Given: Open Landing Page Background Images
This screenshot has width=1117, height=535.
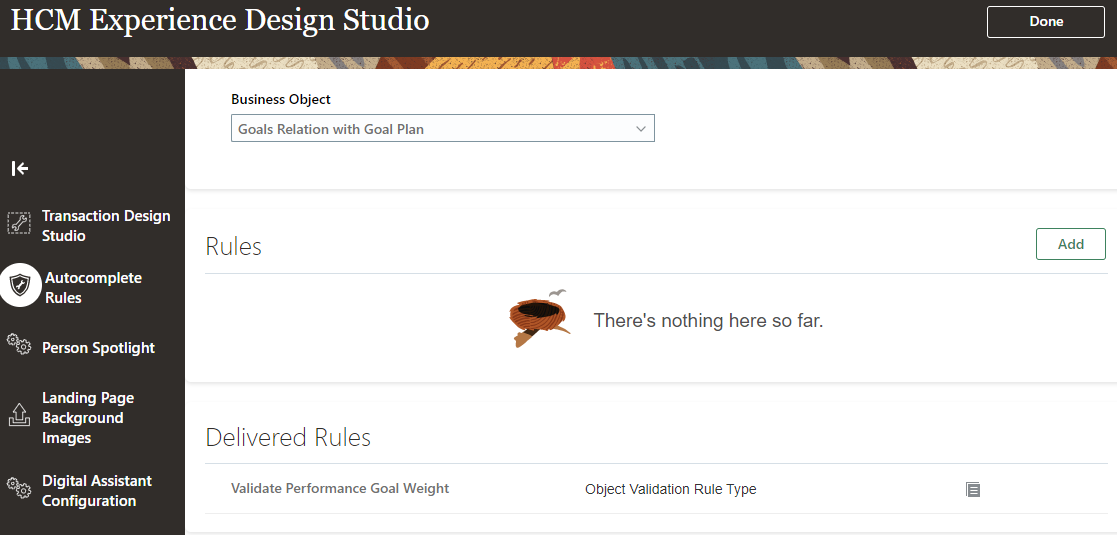Looking at the screenshot, I should pos(88,417).
